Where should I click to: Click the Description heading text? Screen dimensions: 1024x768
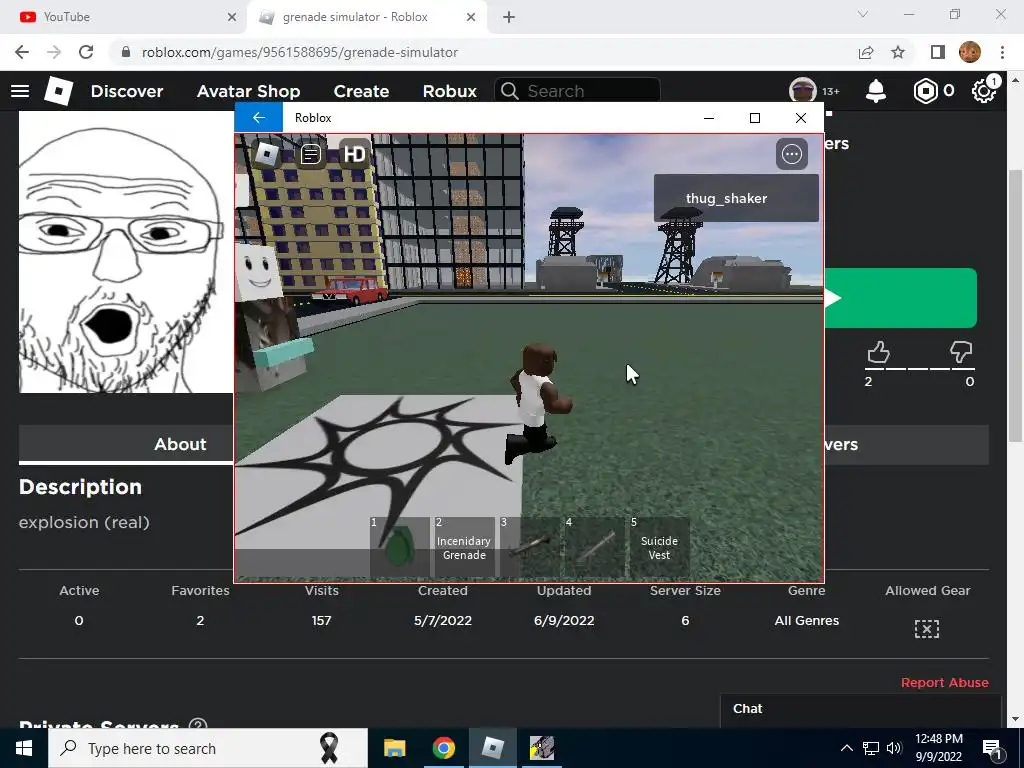[x=80, y=487]
